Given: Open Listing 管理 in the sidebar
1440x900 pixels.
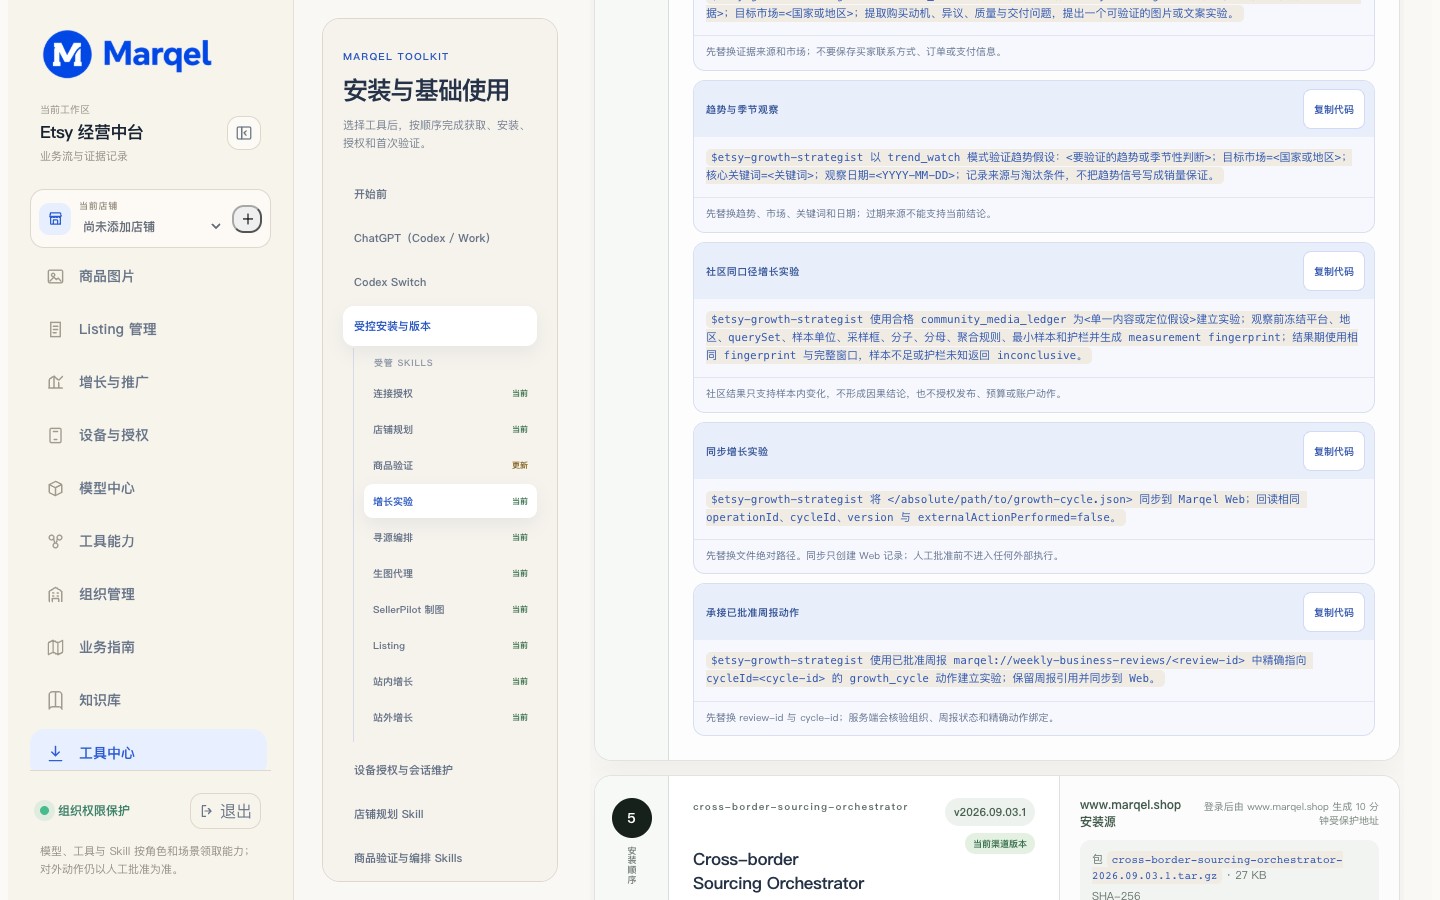Looking at the screenshot, I should pyautogui.click(x=149, y=329).
